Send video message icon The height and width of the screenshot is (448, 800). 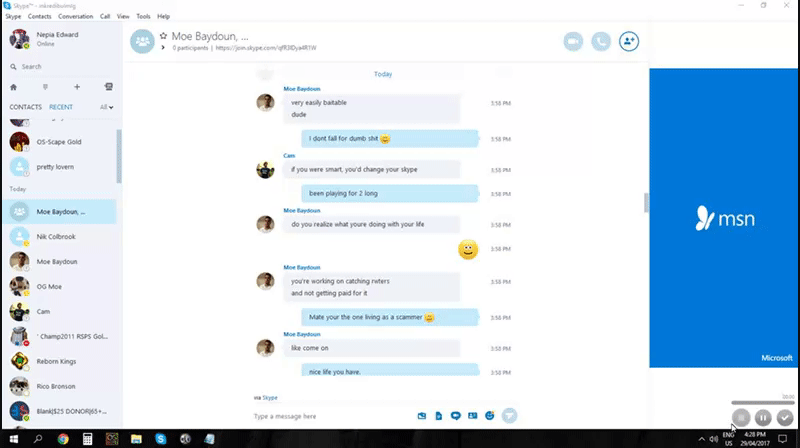(456, 416)
